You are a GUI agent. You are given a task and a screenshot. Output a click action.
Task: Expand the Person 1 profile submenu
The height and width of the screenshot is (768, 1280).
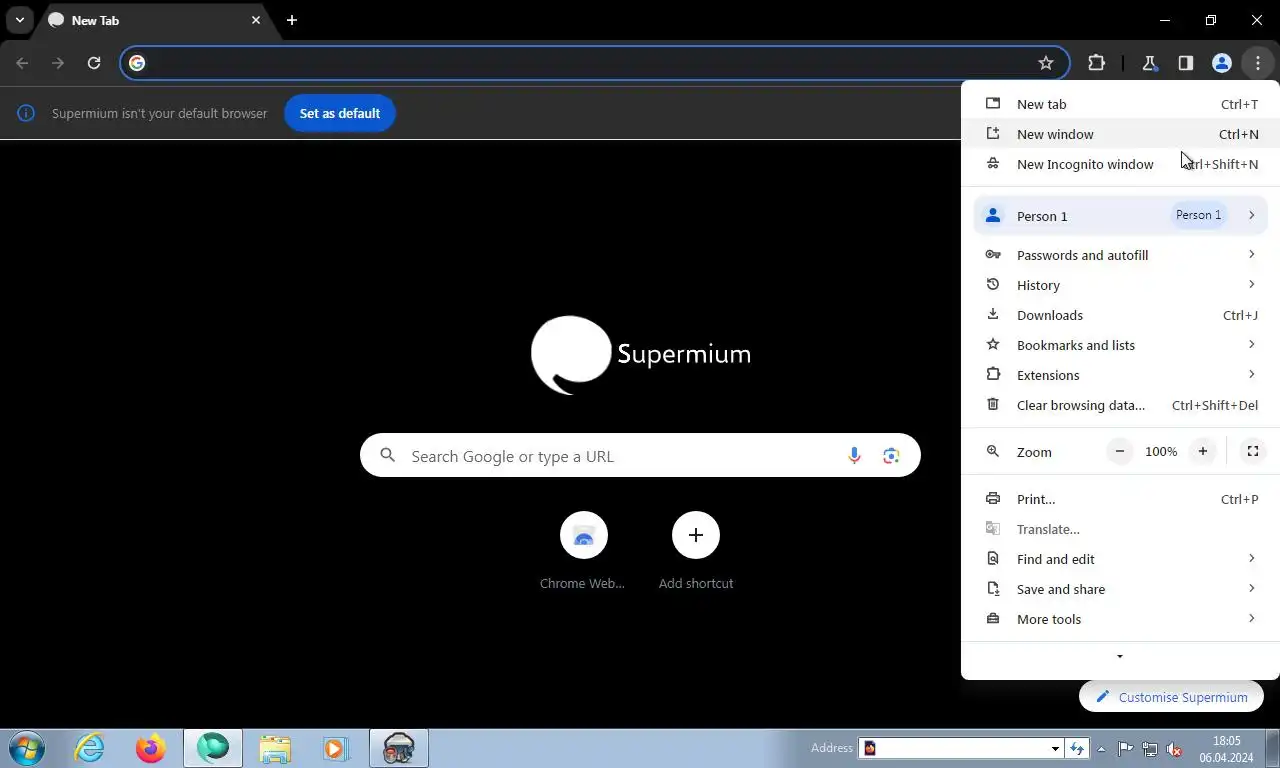[1120, 216]
